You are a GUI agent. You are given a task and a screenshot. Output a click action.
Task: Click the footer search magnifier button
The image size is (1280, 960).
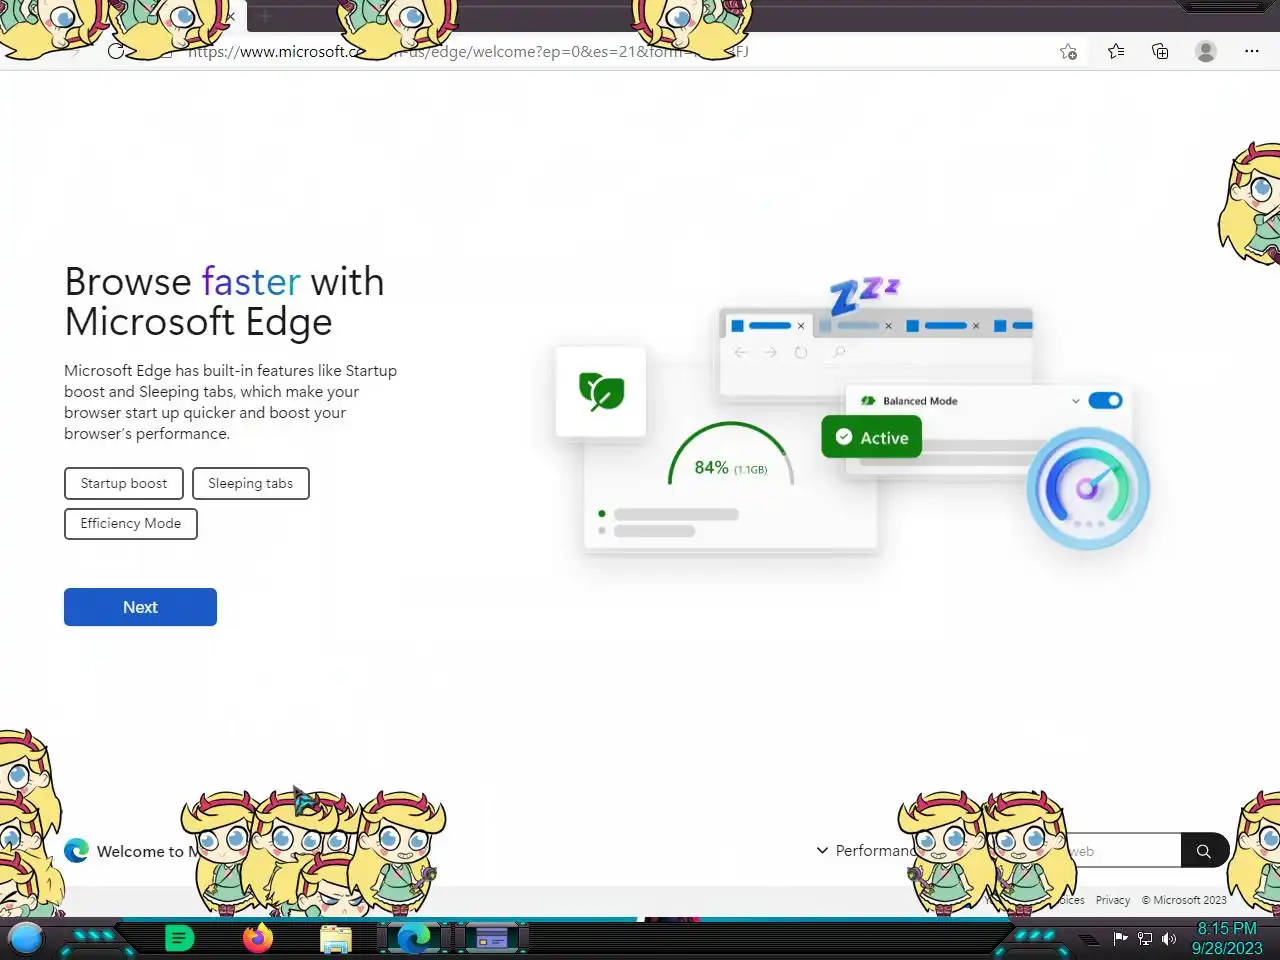point(1204,851)
